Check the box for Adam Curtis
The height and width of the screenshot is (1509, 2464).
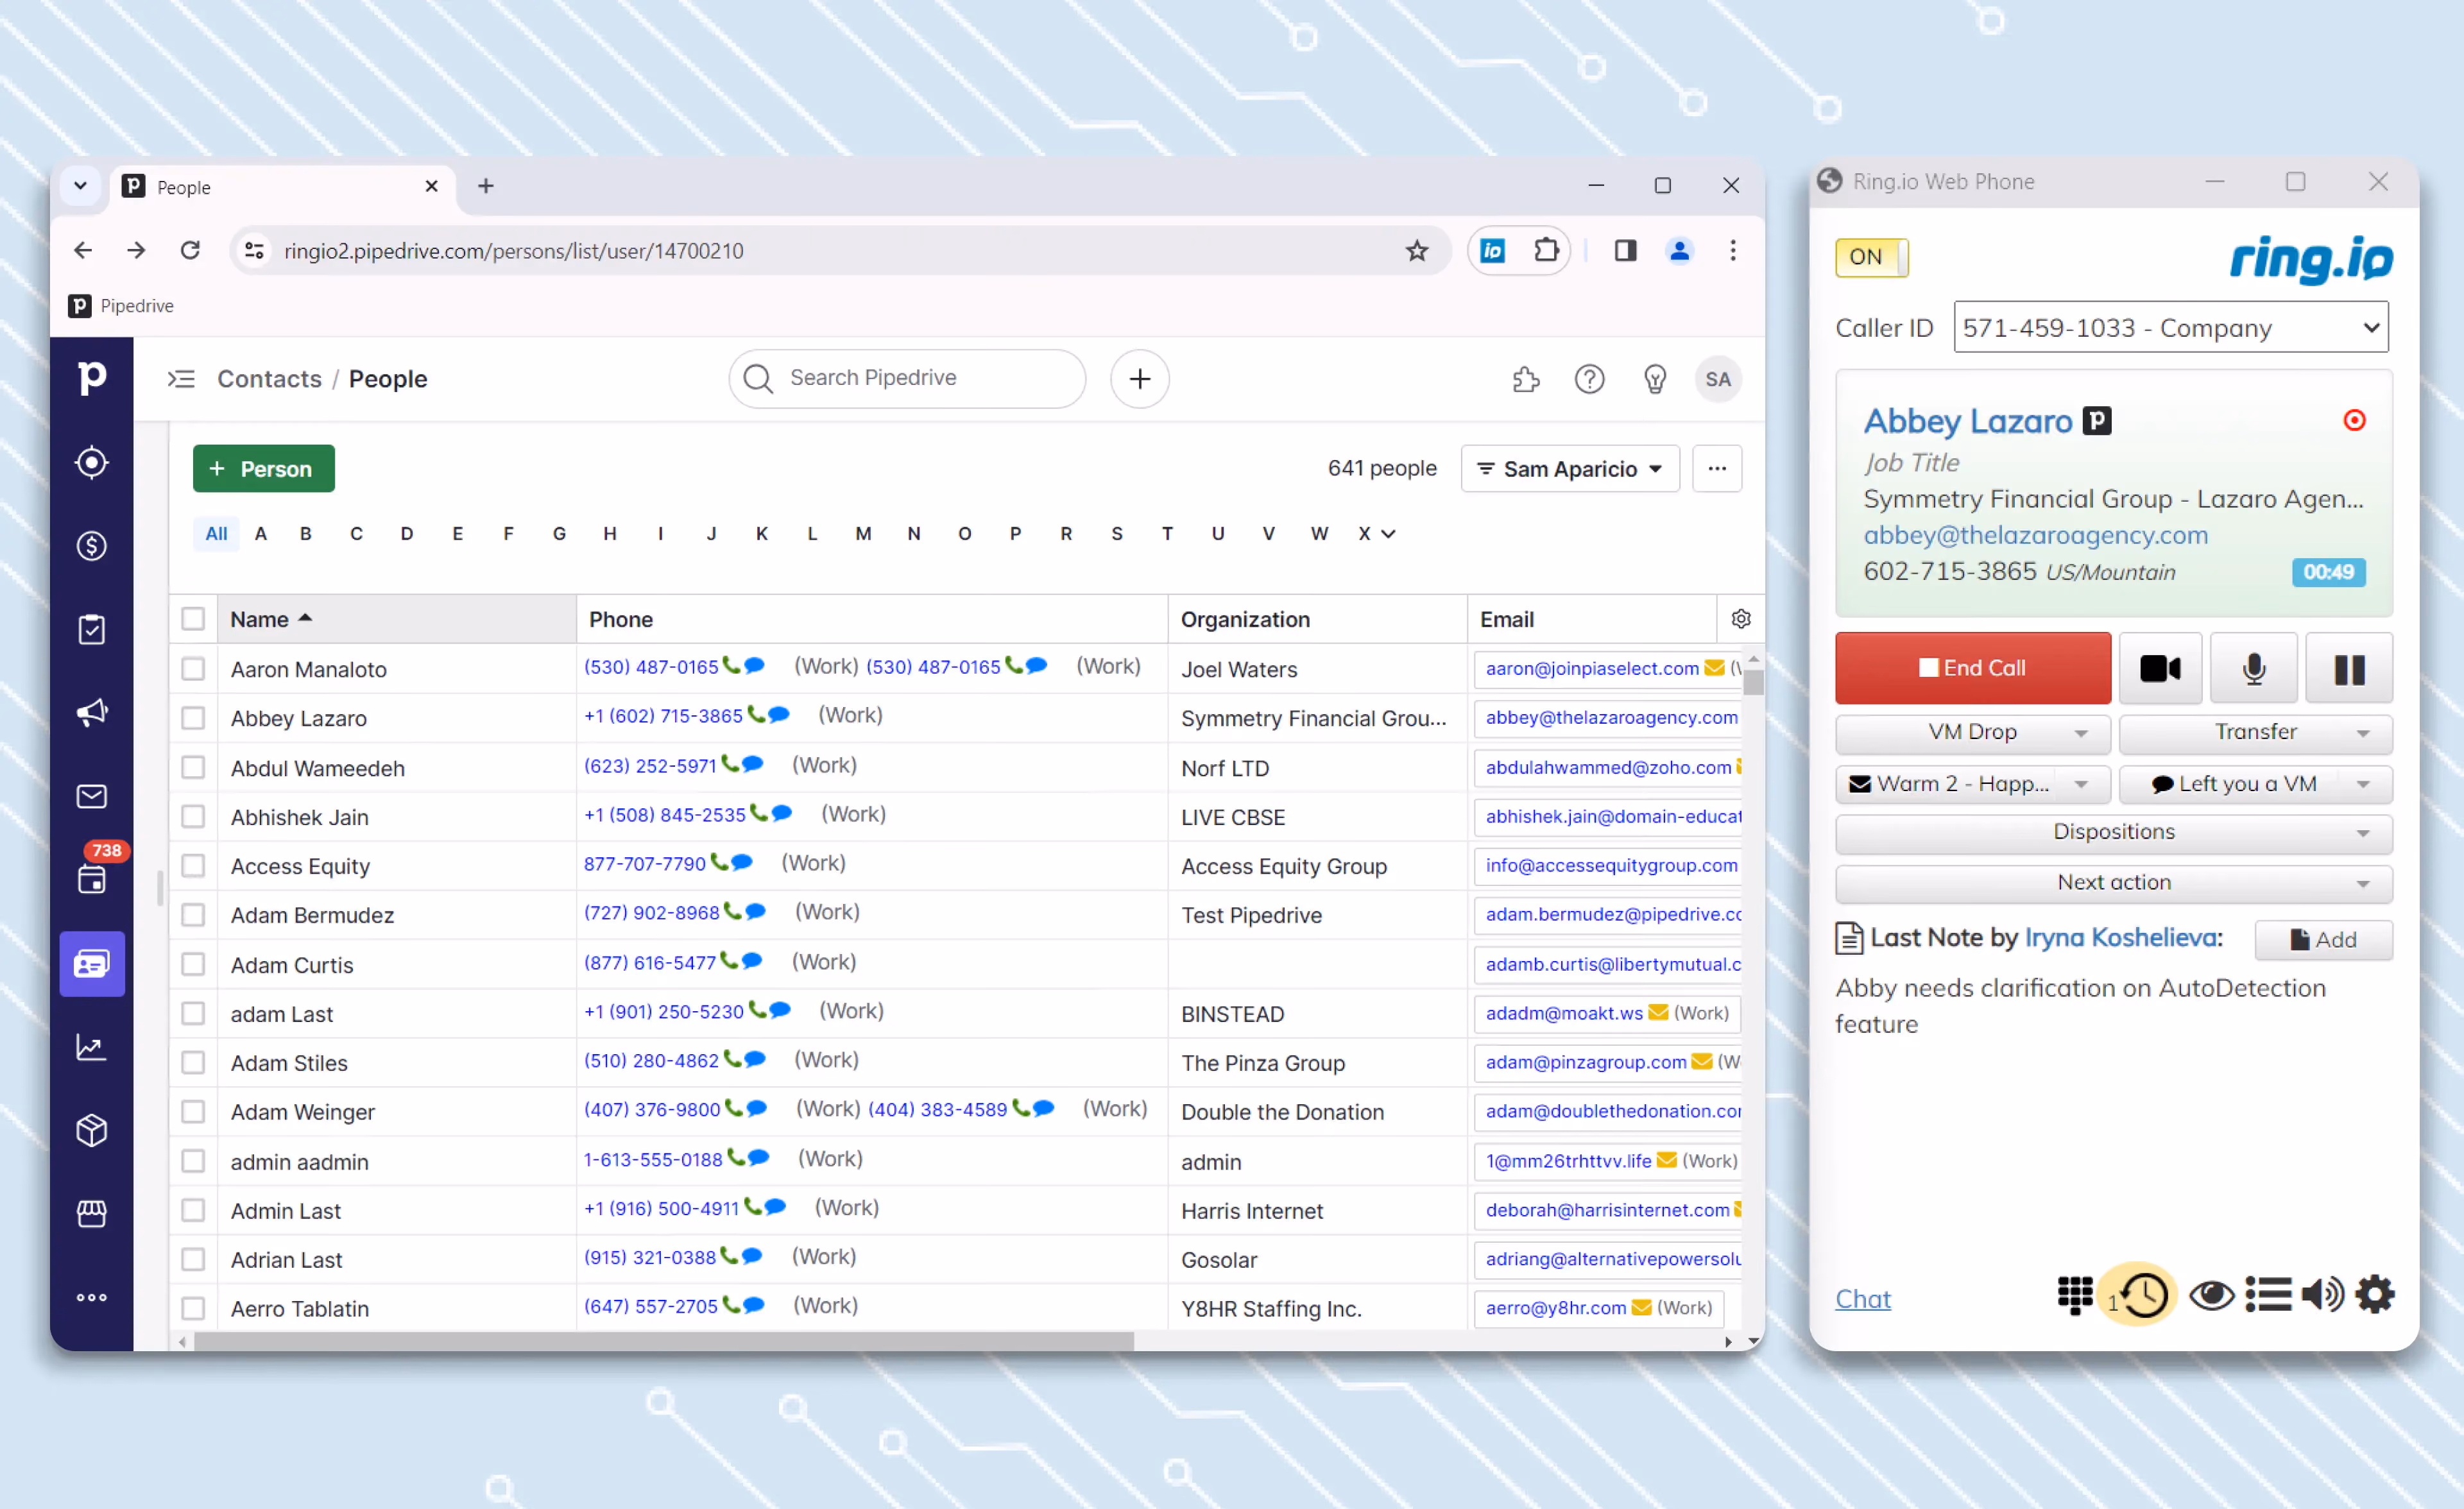pyautogui.click(x=193, y=964)
